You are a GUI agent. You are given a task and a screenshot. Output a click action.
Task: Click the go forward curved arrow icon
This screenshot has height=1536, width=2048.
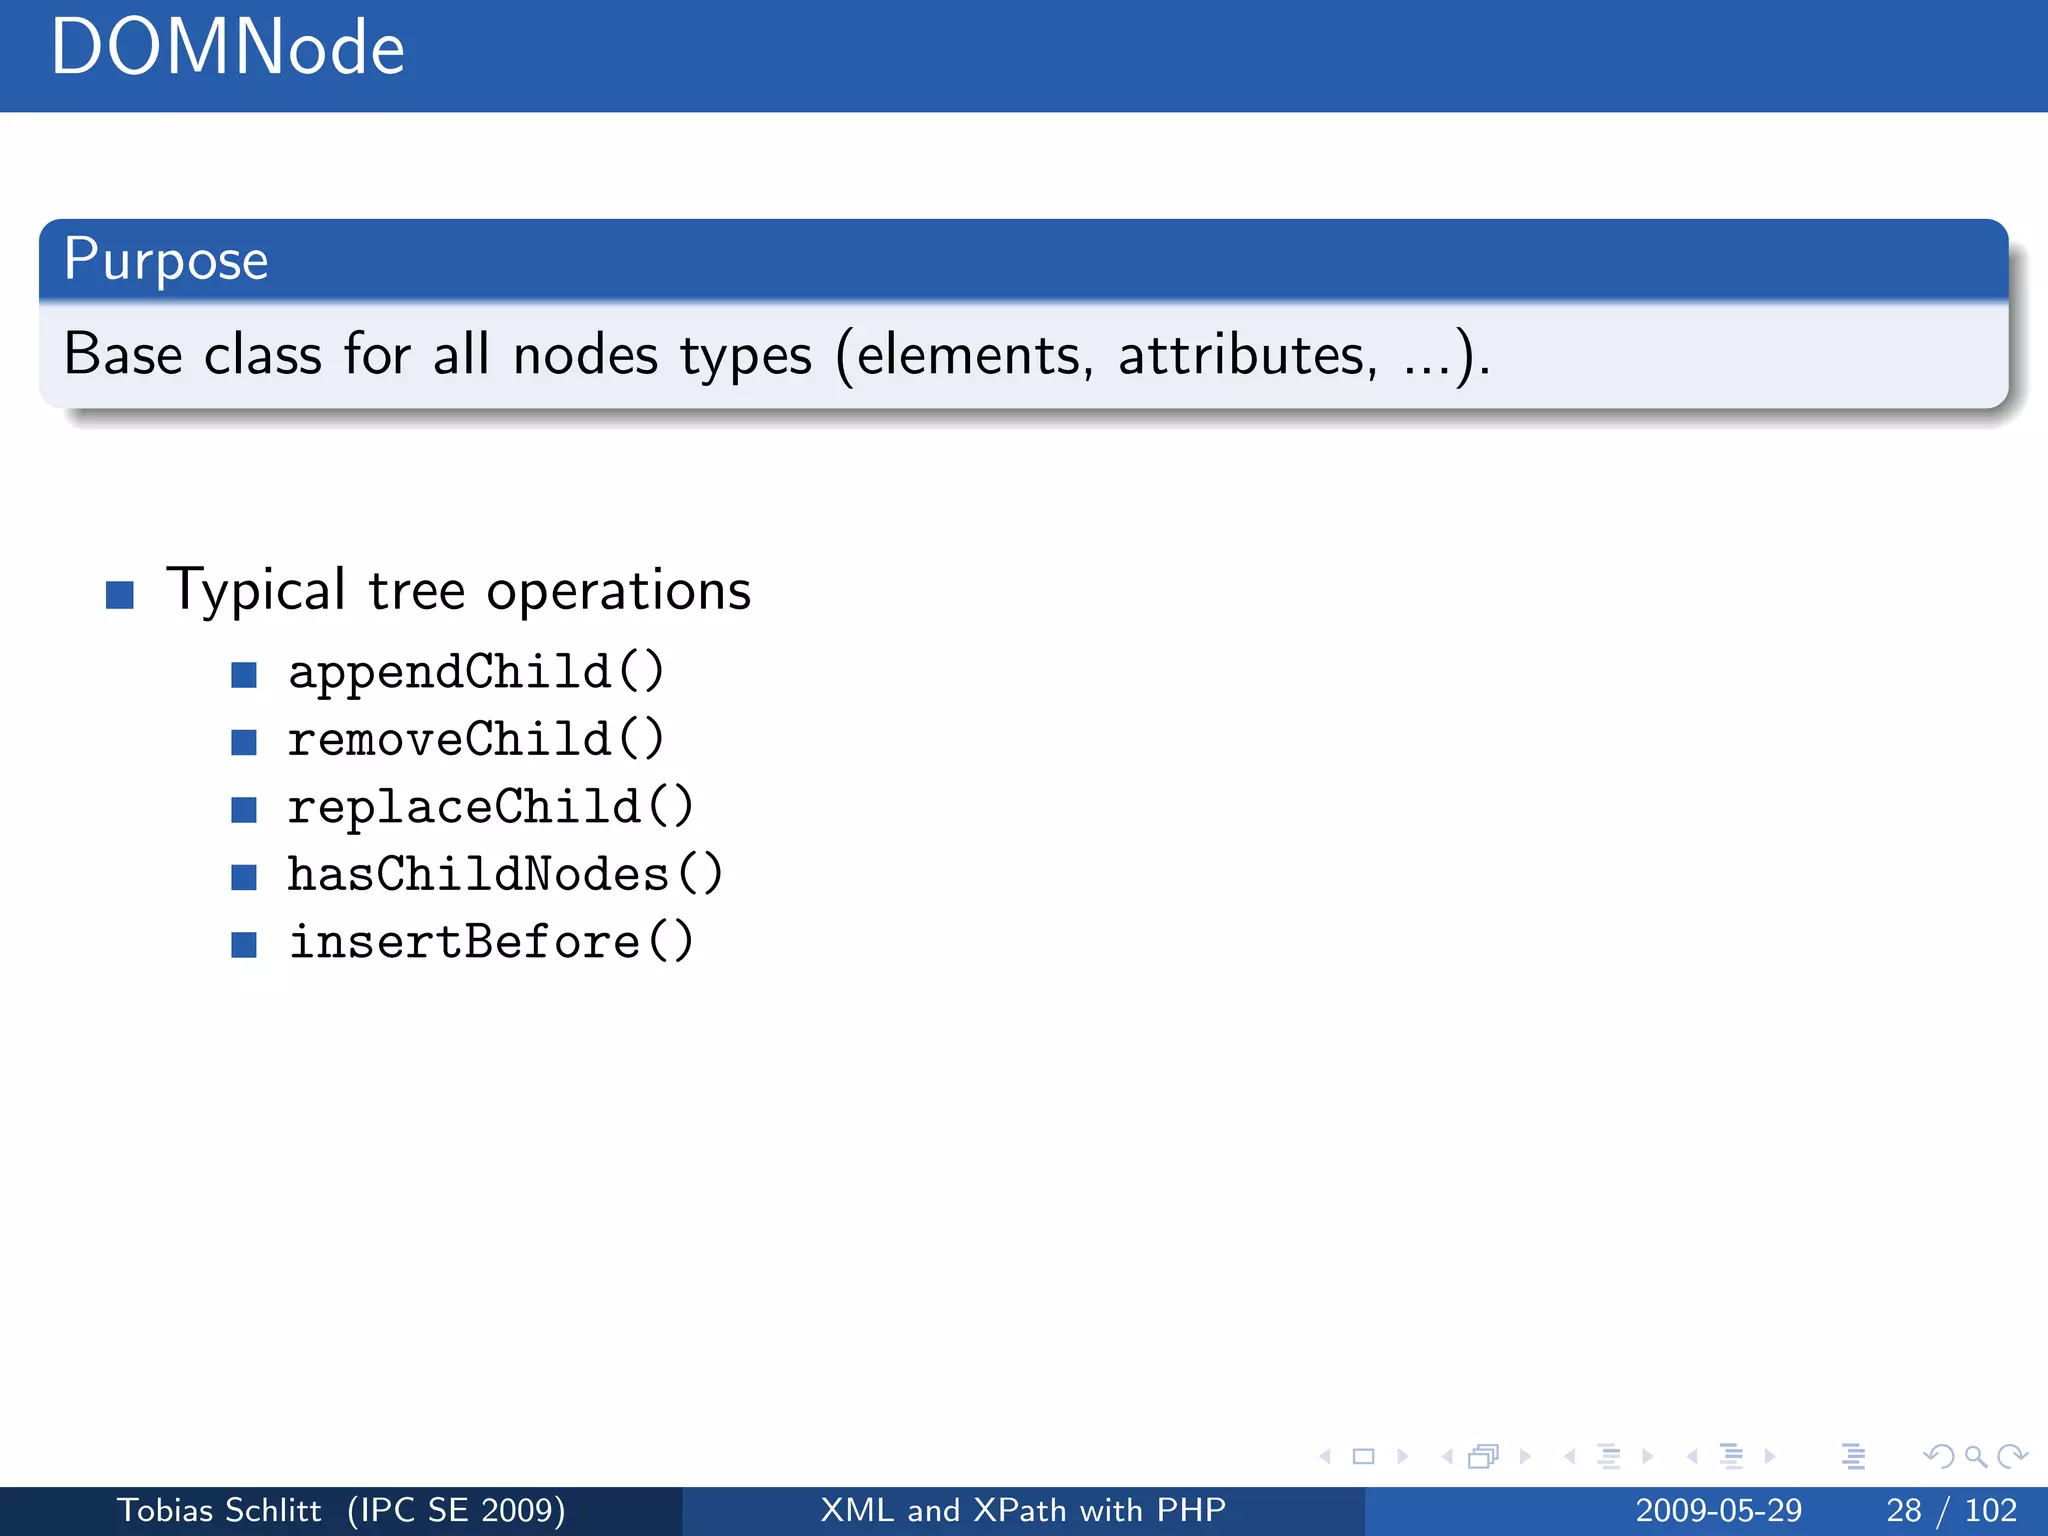(2012, 1457)
